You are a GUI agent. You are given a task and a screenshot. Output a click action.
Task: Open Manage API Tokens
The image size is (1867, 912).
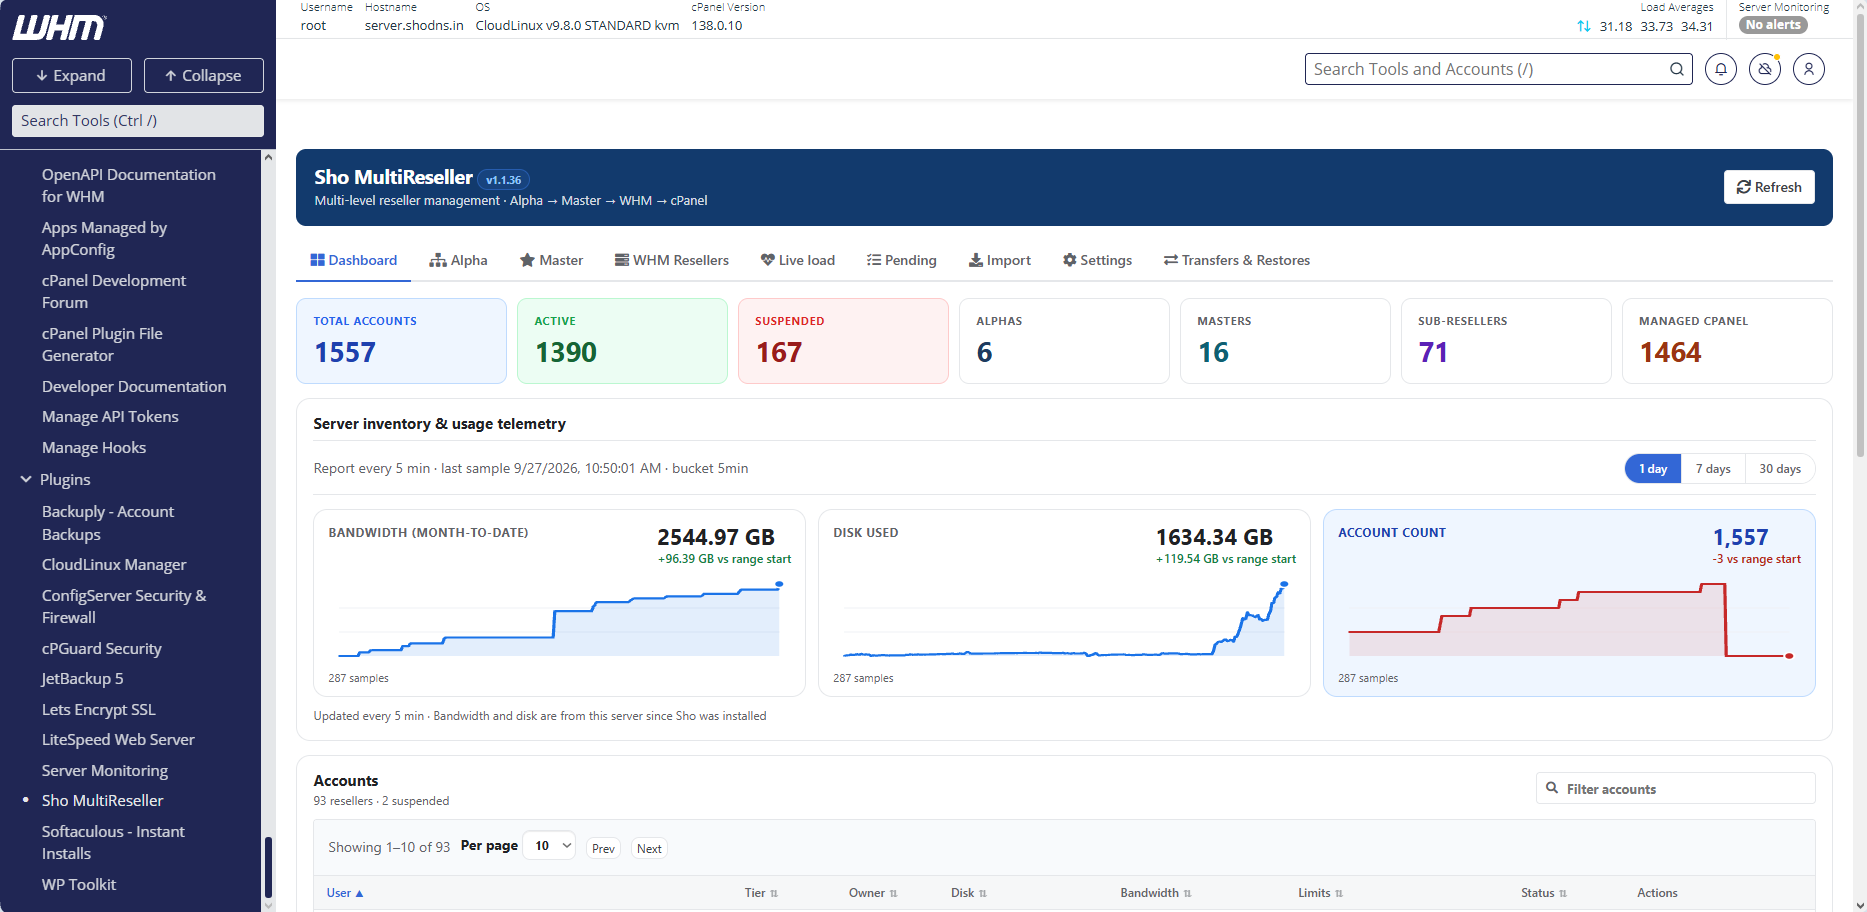coord(110,416)
